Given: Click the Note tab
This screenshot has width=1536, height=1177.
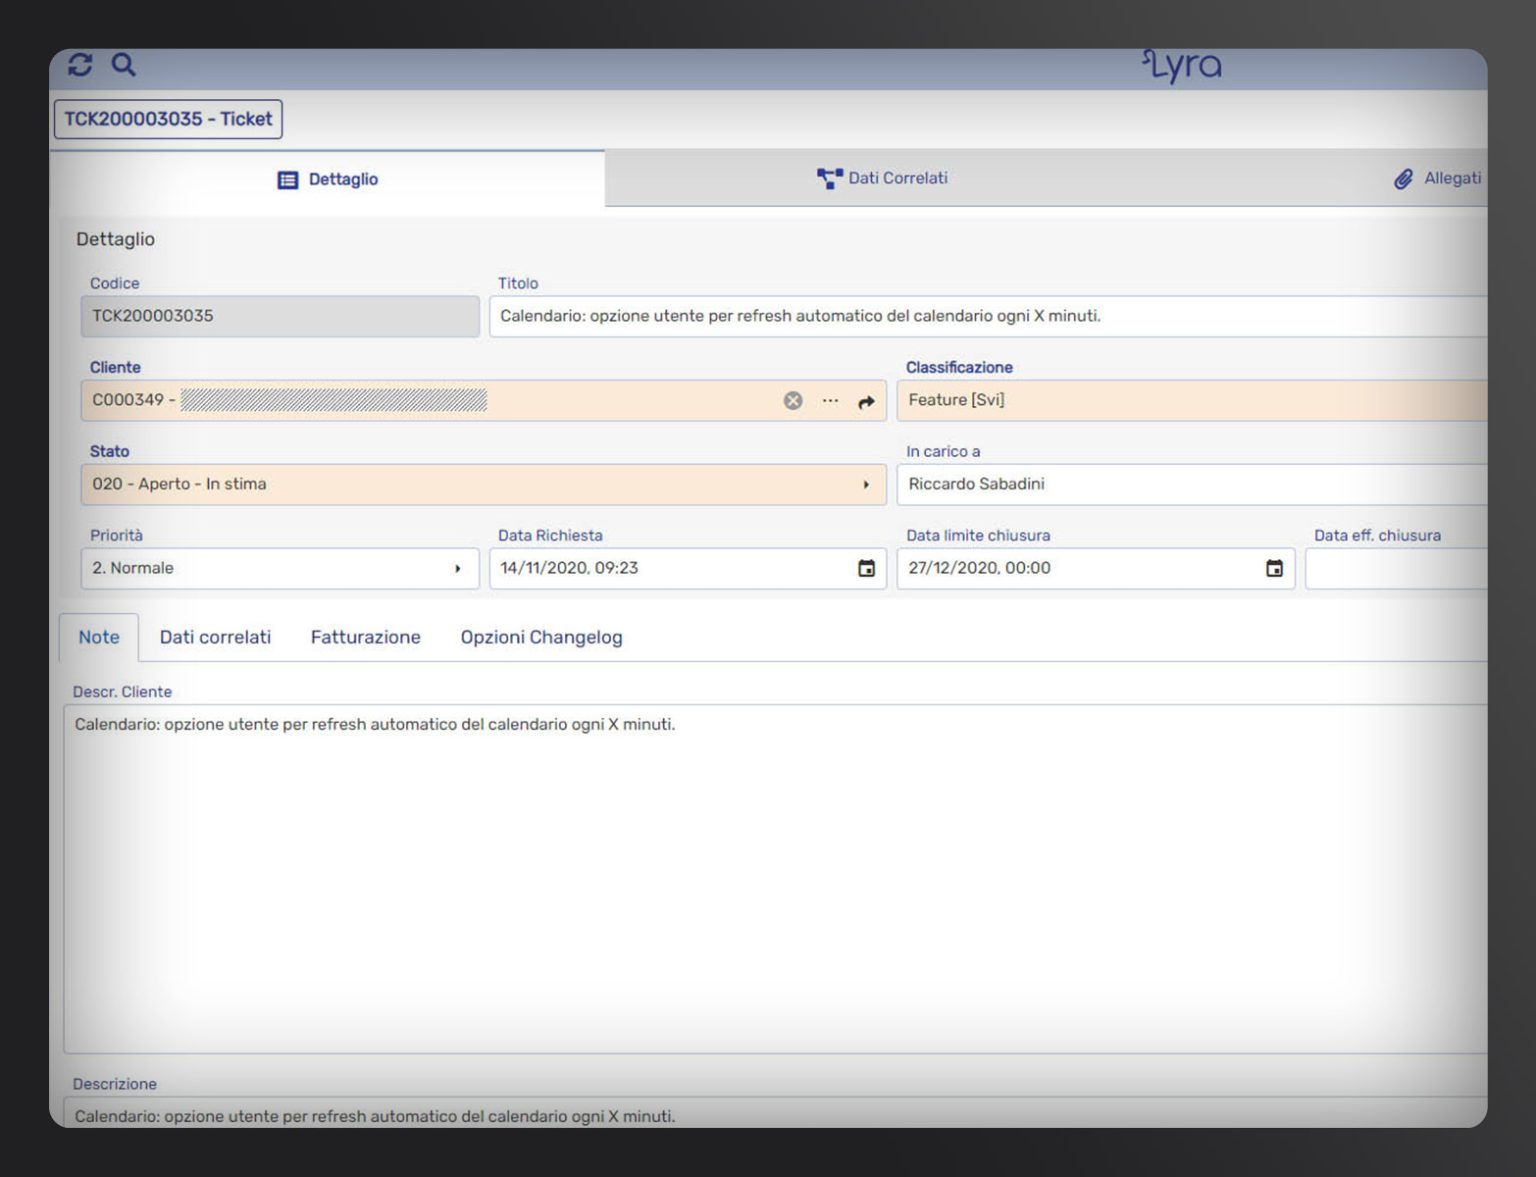Looking at the screenshot, I should 98,637.
